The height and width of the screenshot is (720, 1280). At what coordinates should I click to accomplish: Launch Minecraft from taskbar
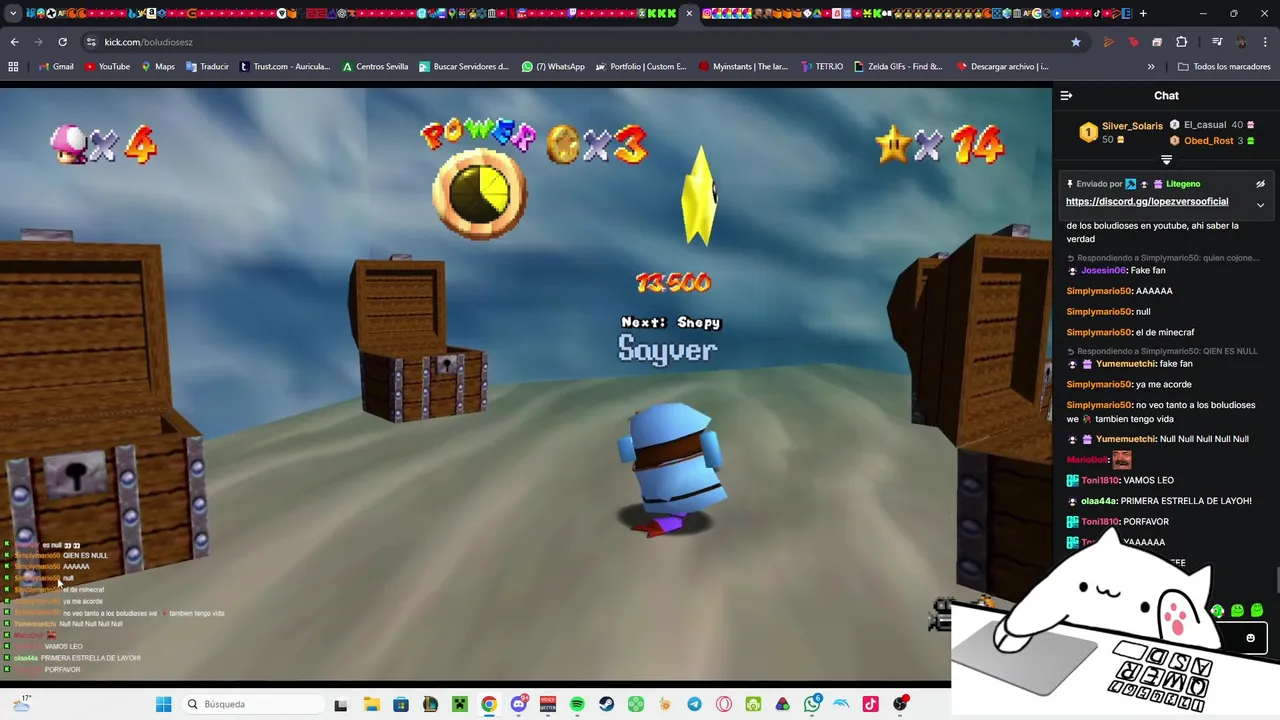point(460,704)
